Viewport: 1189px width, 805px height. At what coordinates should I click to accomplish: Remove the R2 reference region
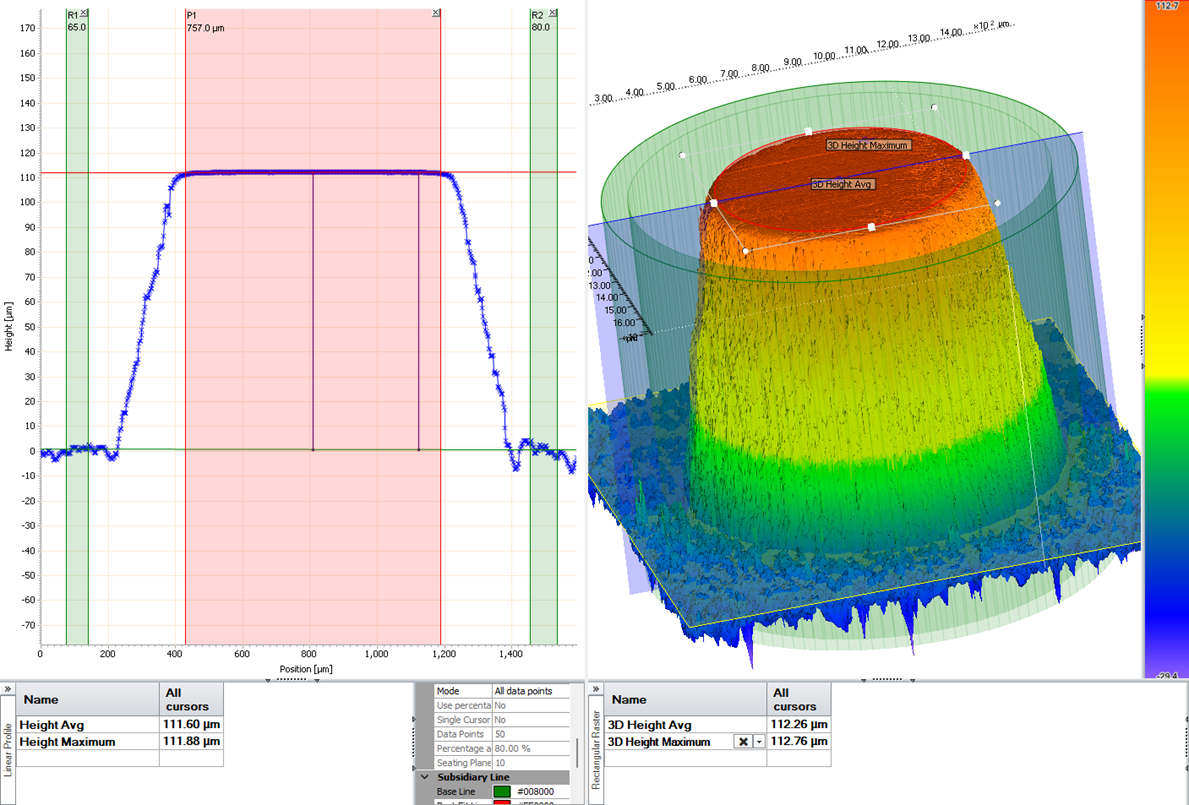553,13
